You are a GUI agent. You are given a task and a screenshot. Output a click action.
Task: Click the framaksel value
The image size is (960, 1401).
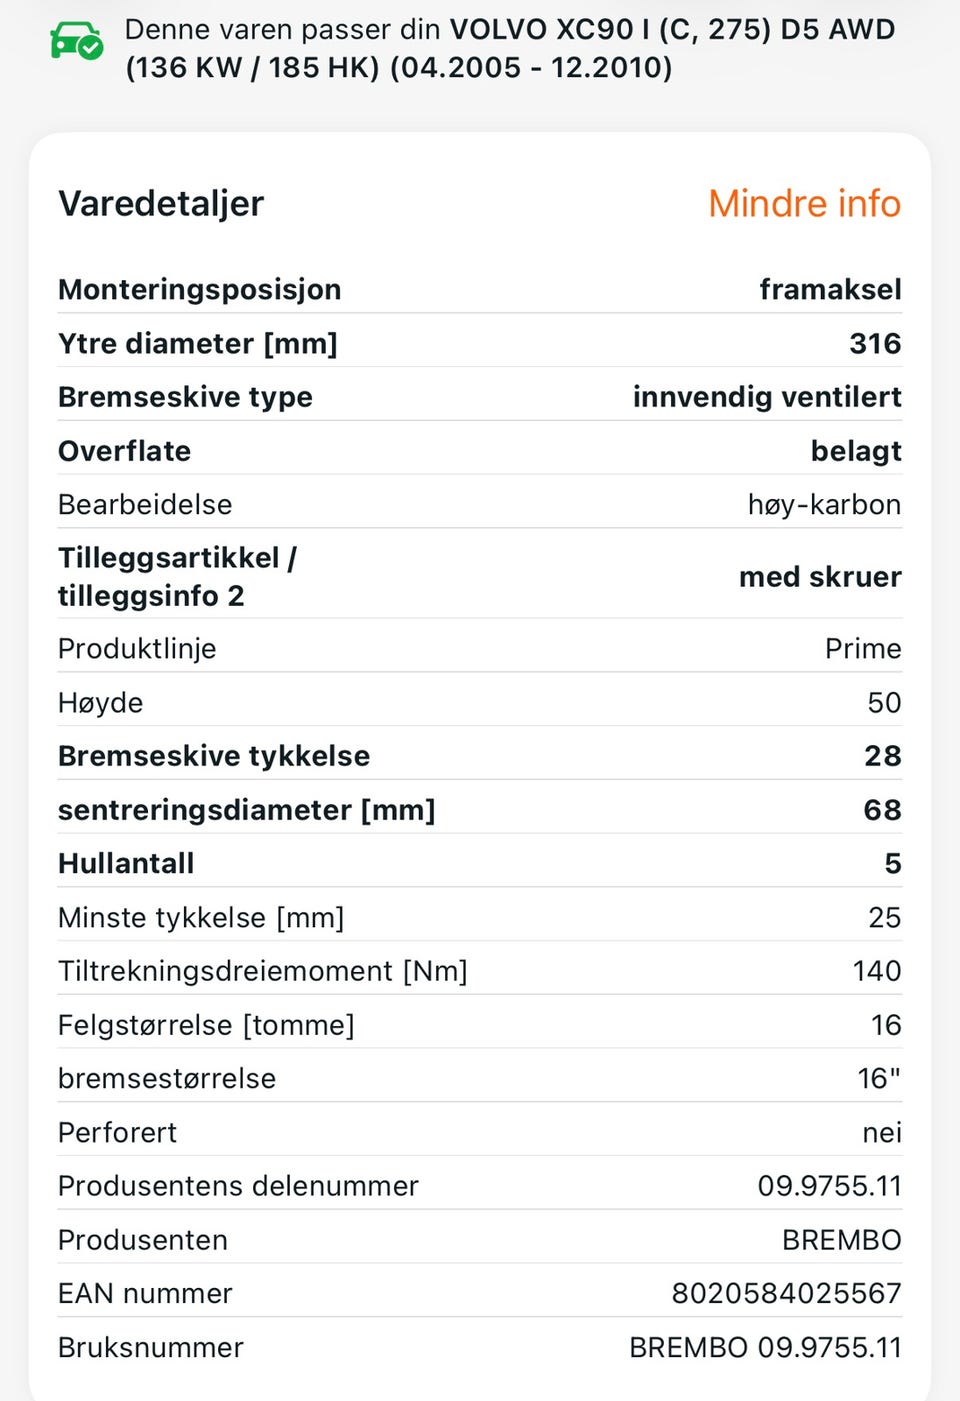(x=830, y=289)
